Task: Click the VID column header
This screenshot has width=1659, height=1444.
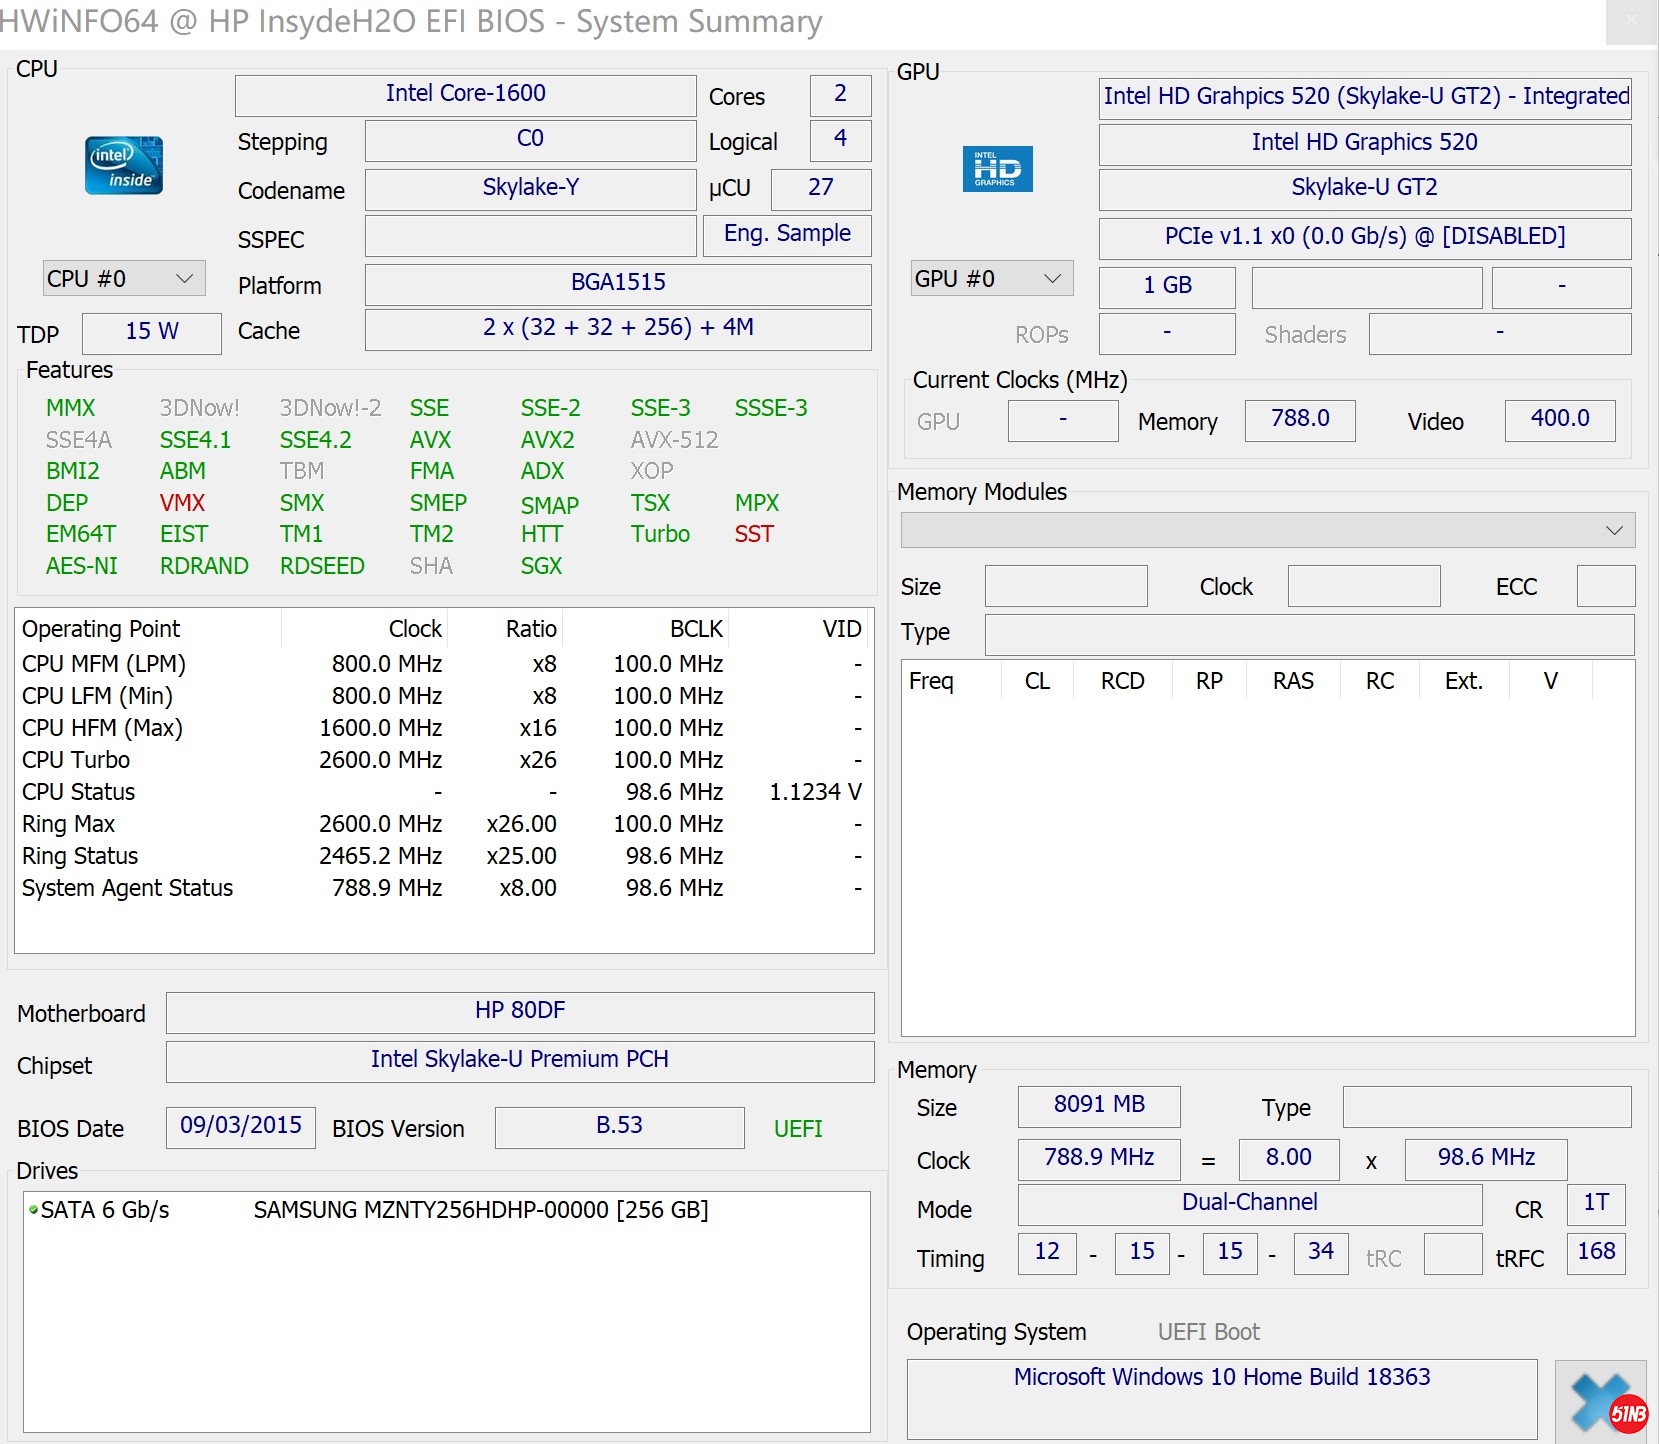Action: point(840,629)
